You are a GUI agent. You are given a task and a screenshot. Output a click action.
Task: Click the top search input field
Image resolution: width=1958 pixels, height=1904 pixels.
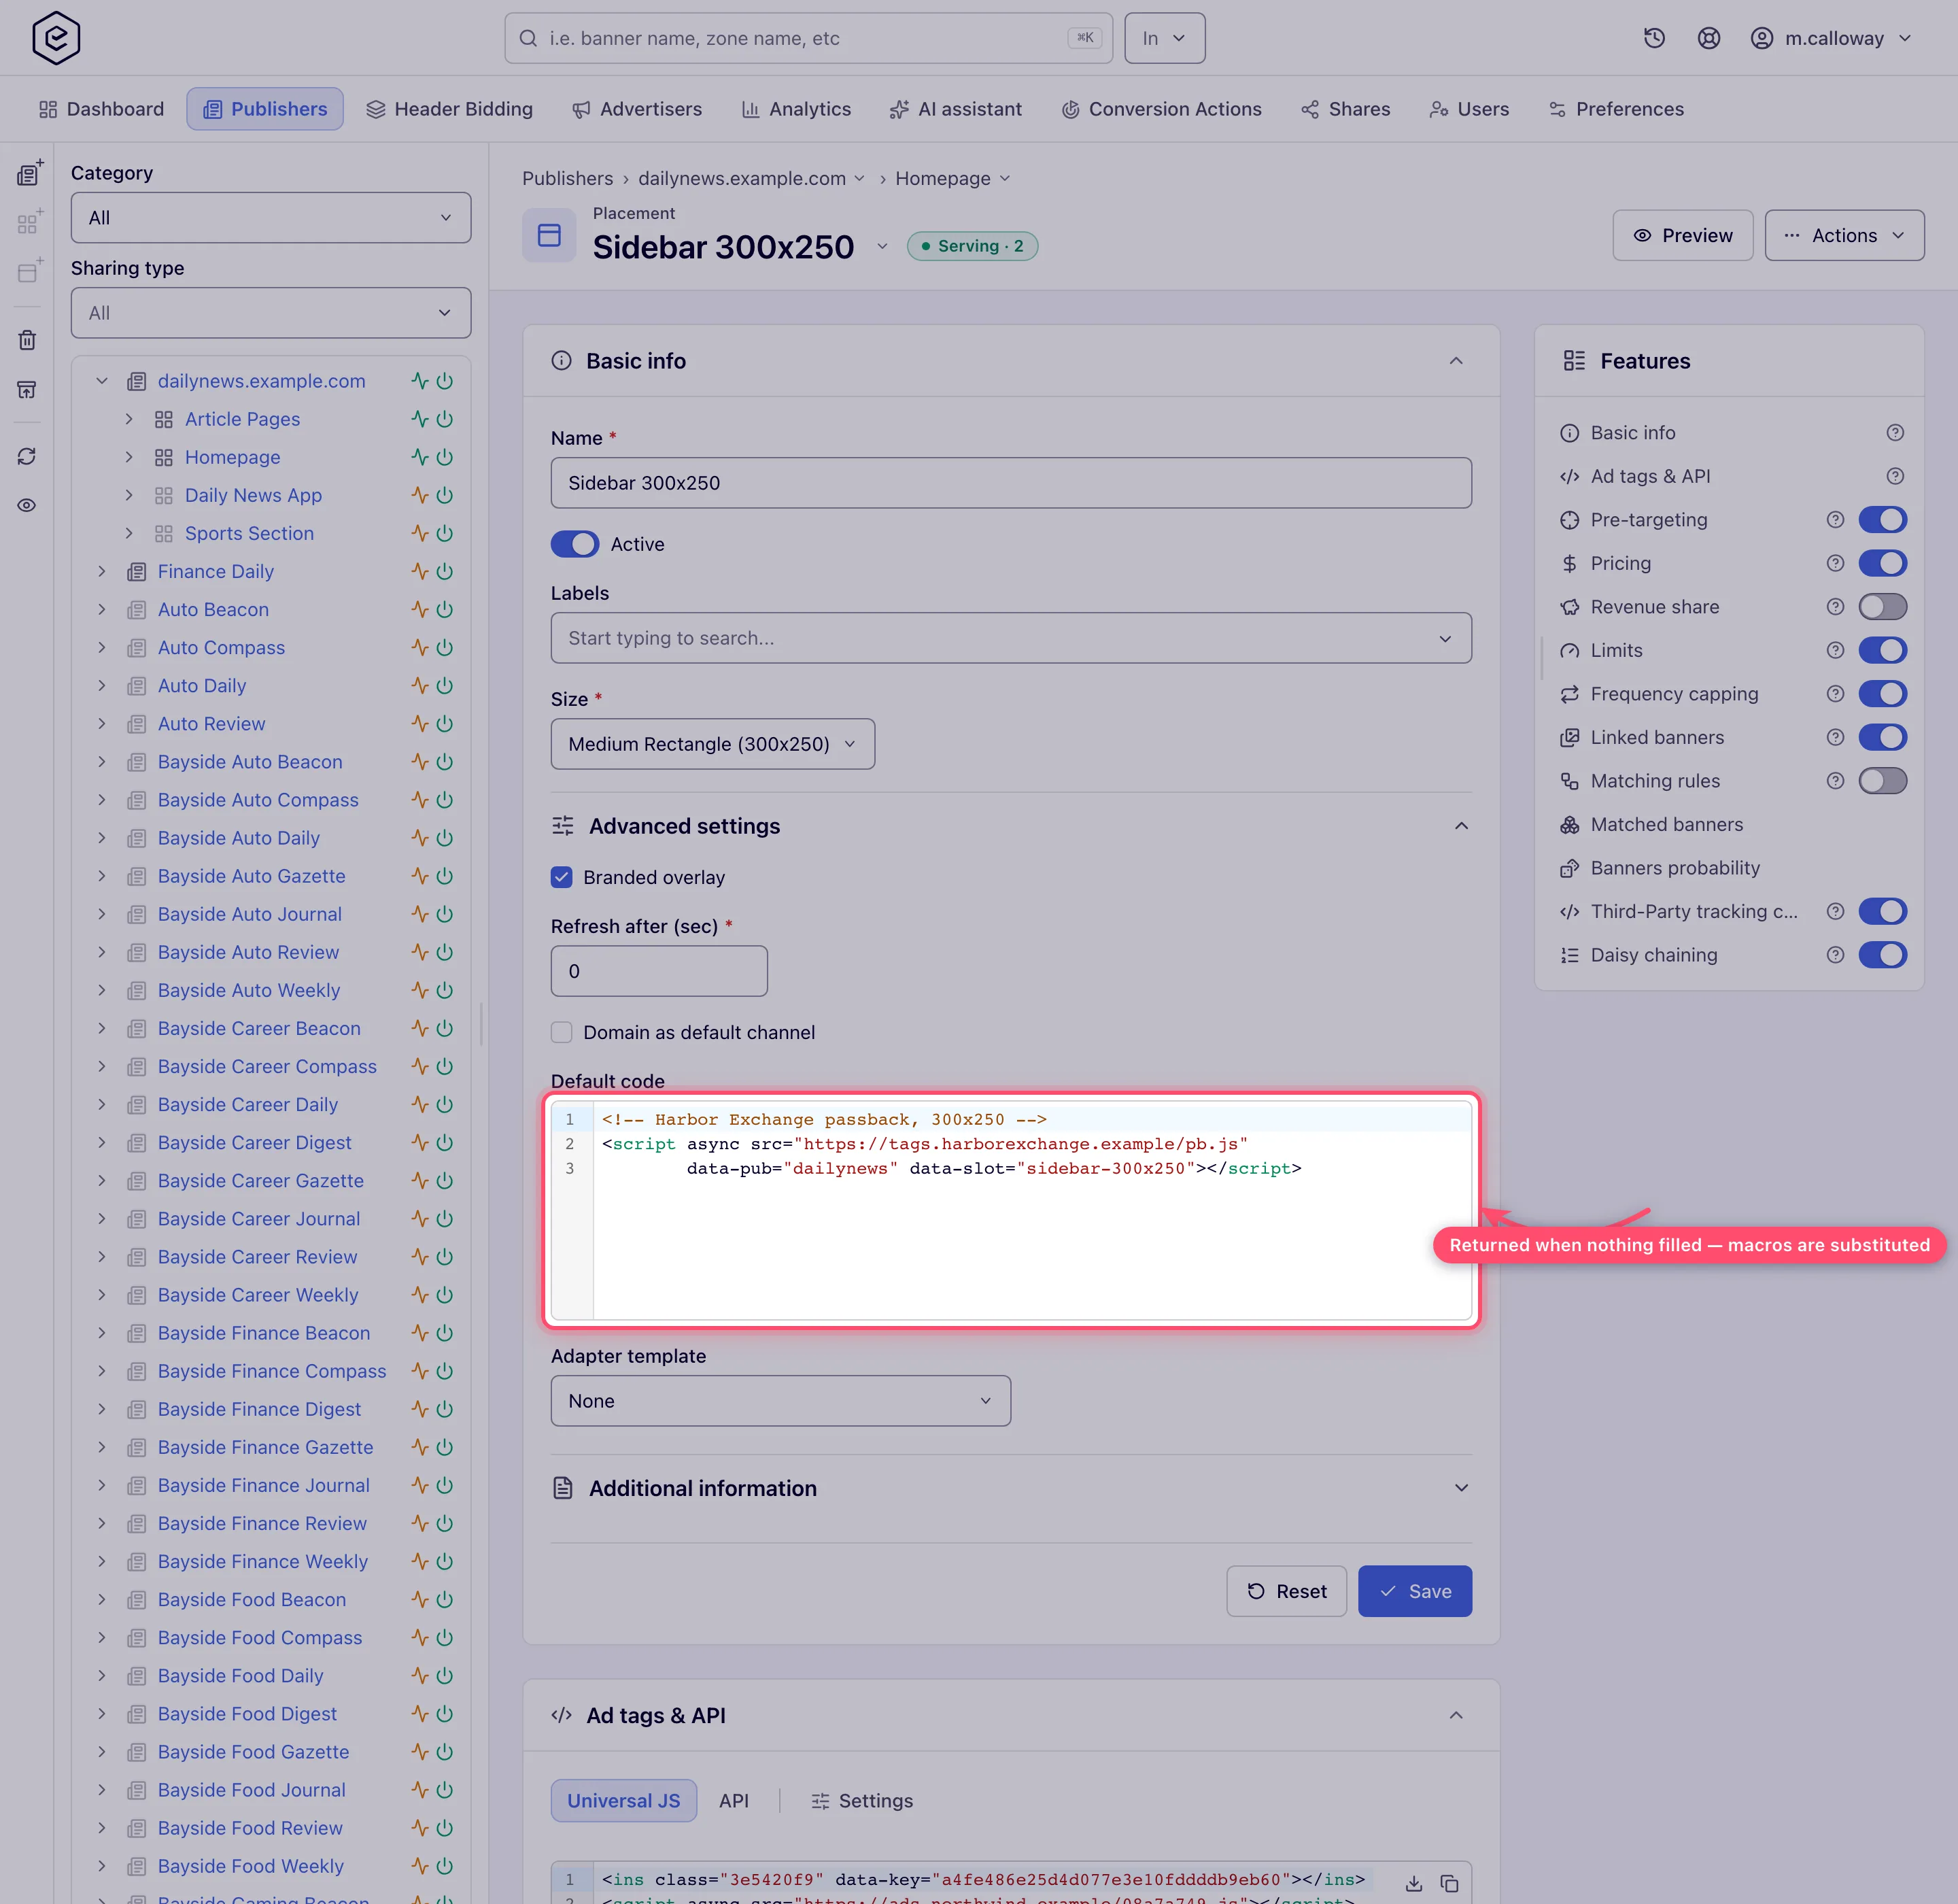coord(808,38)
